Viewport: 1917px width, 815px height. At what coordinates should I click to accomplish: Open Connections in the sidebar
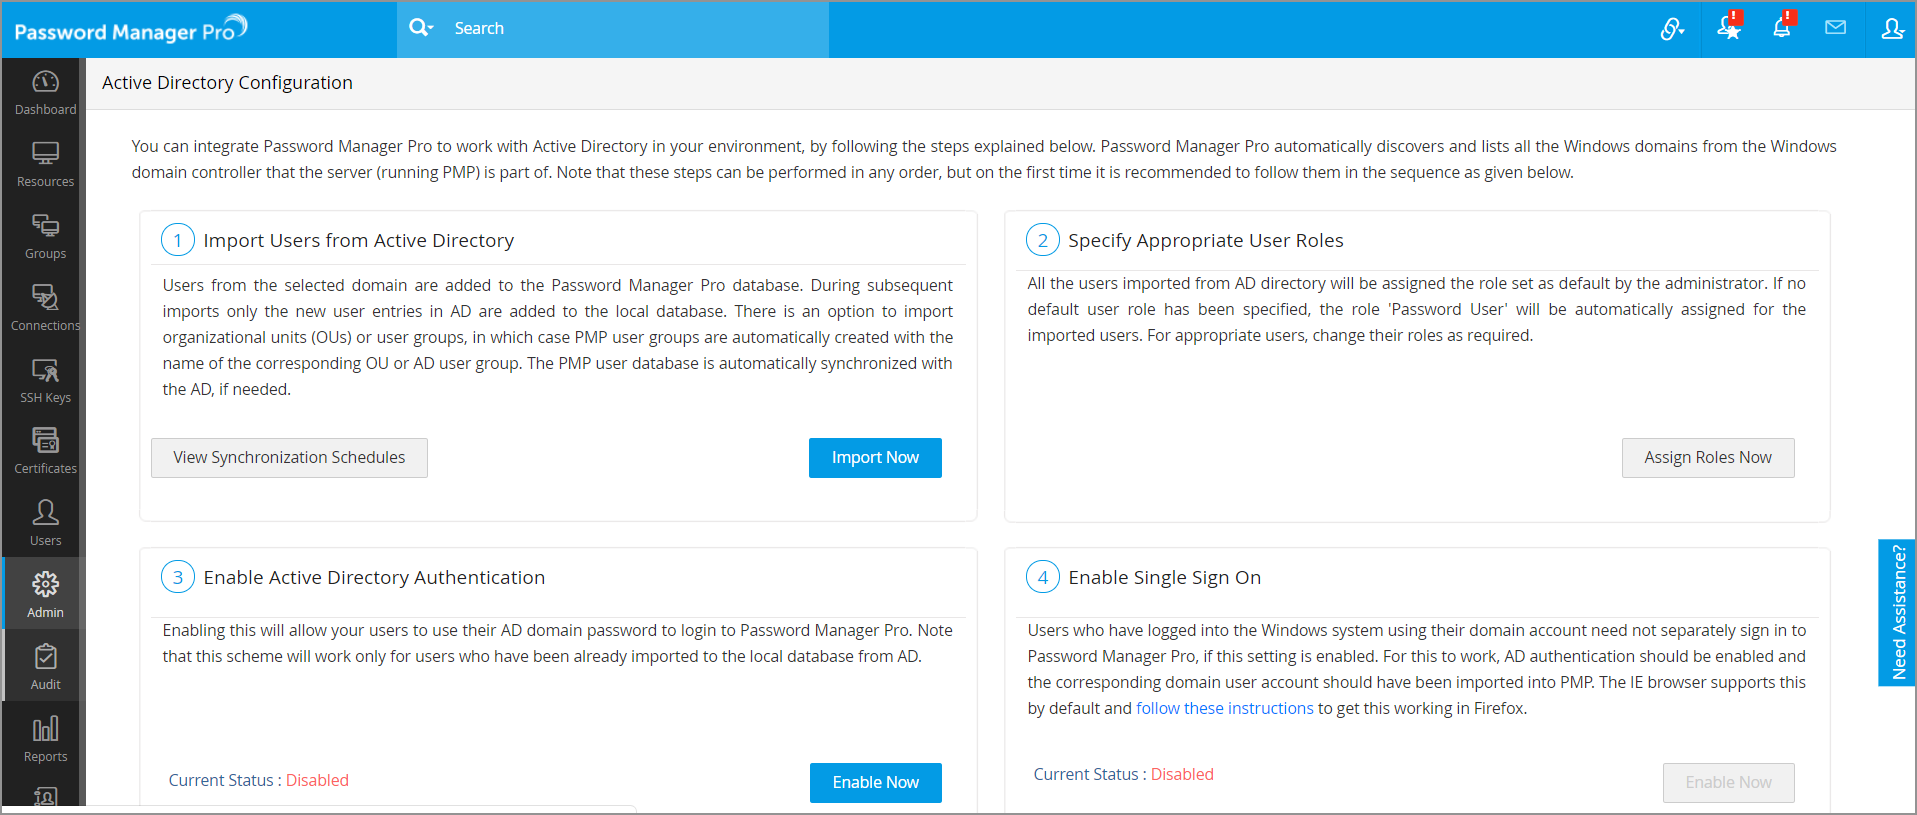[x=45, y=309]
